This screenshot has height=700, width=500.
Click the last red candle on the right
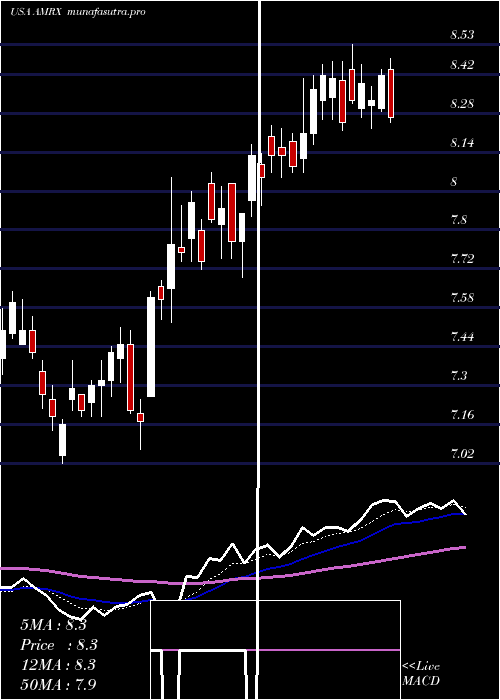391,93
